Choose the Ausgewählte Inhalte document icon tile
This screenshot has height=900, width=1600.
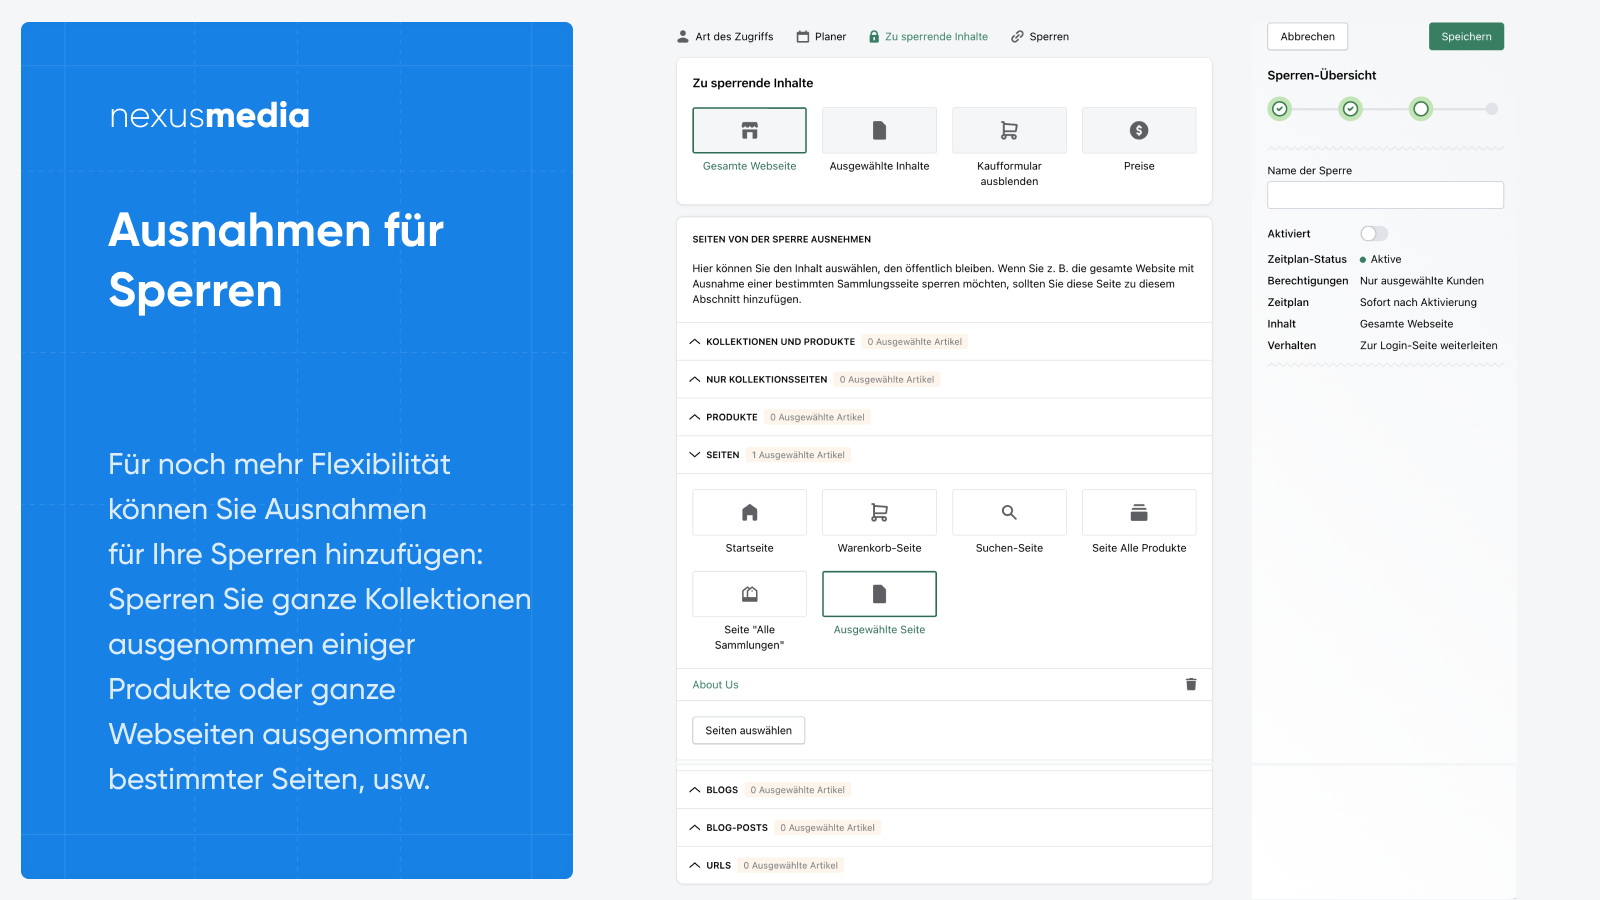point(879,130)
